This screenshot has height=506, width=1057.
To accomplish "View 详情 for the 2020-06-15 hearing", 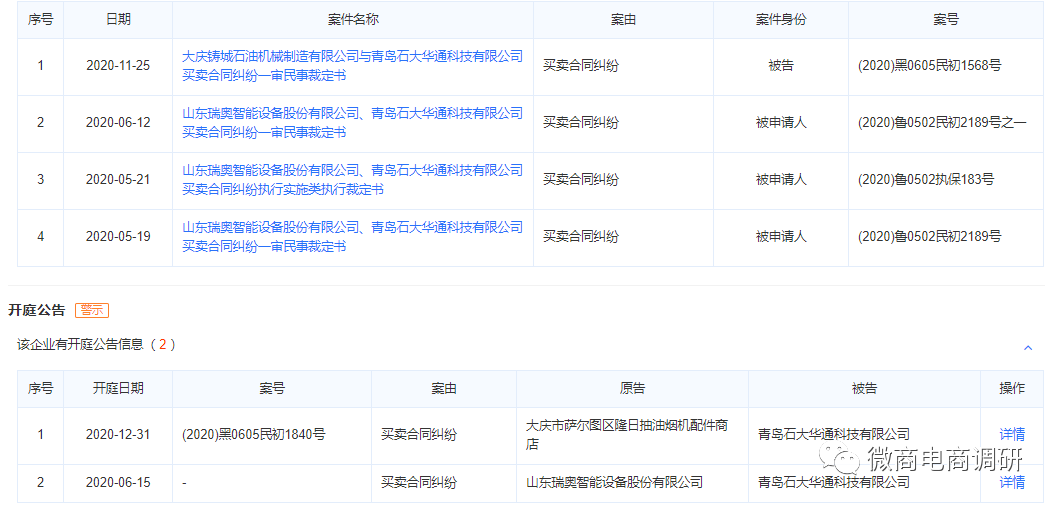I will click(x=1012, y=482).
